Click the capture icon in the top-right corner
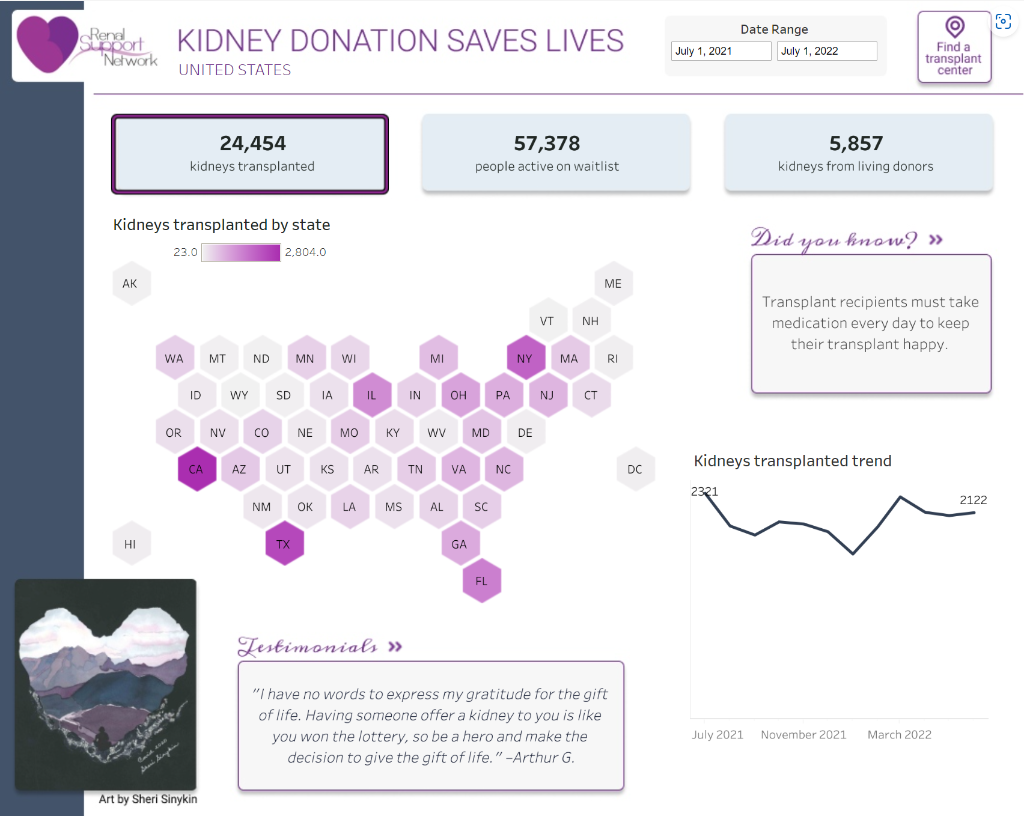This screenshot has width=1024, height=816. click(1003, 21)
